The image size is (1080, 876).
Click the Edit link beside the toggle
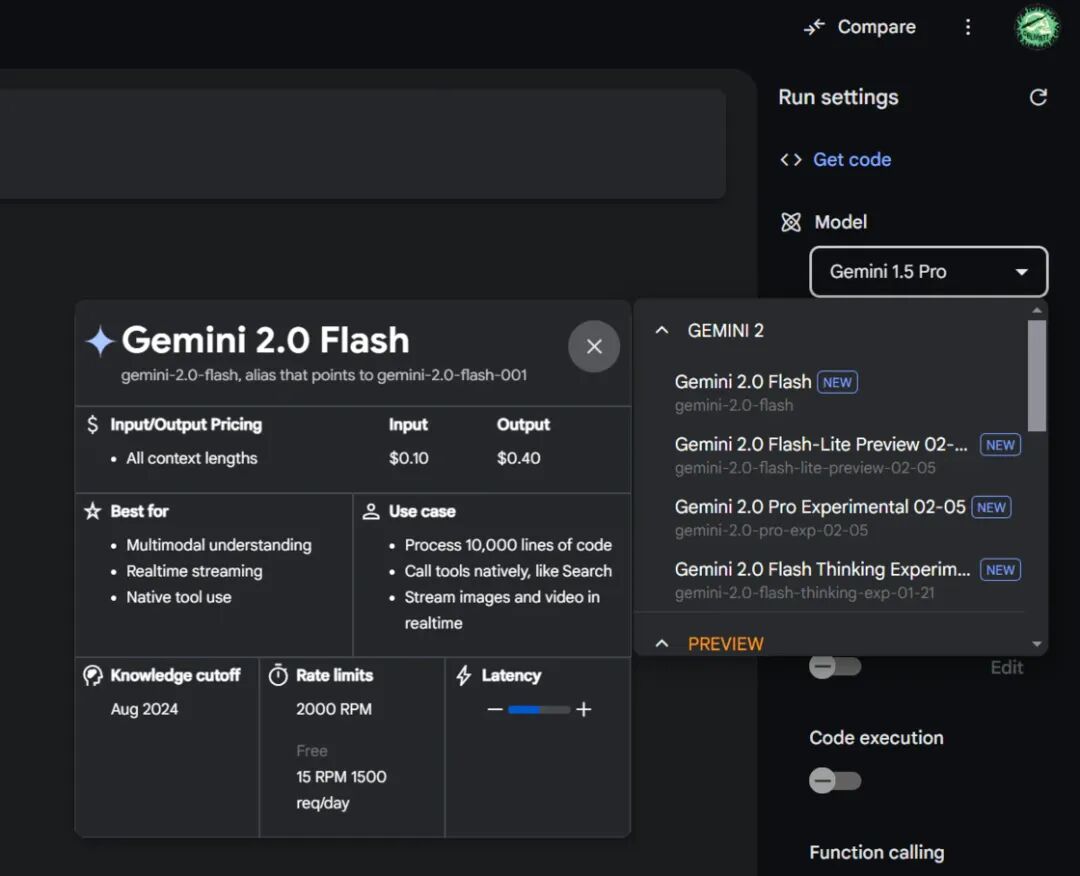[1006, 667]
